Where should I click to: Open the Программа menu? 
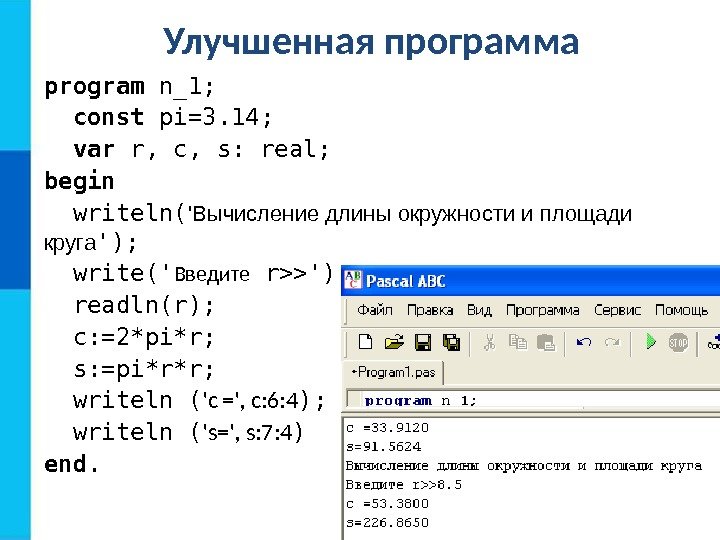(542, 310)
